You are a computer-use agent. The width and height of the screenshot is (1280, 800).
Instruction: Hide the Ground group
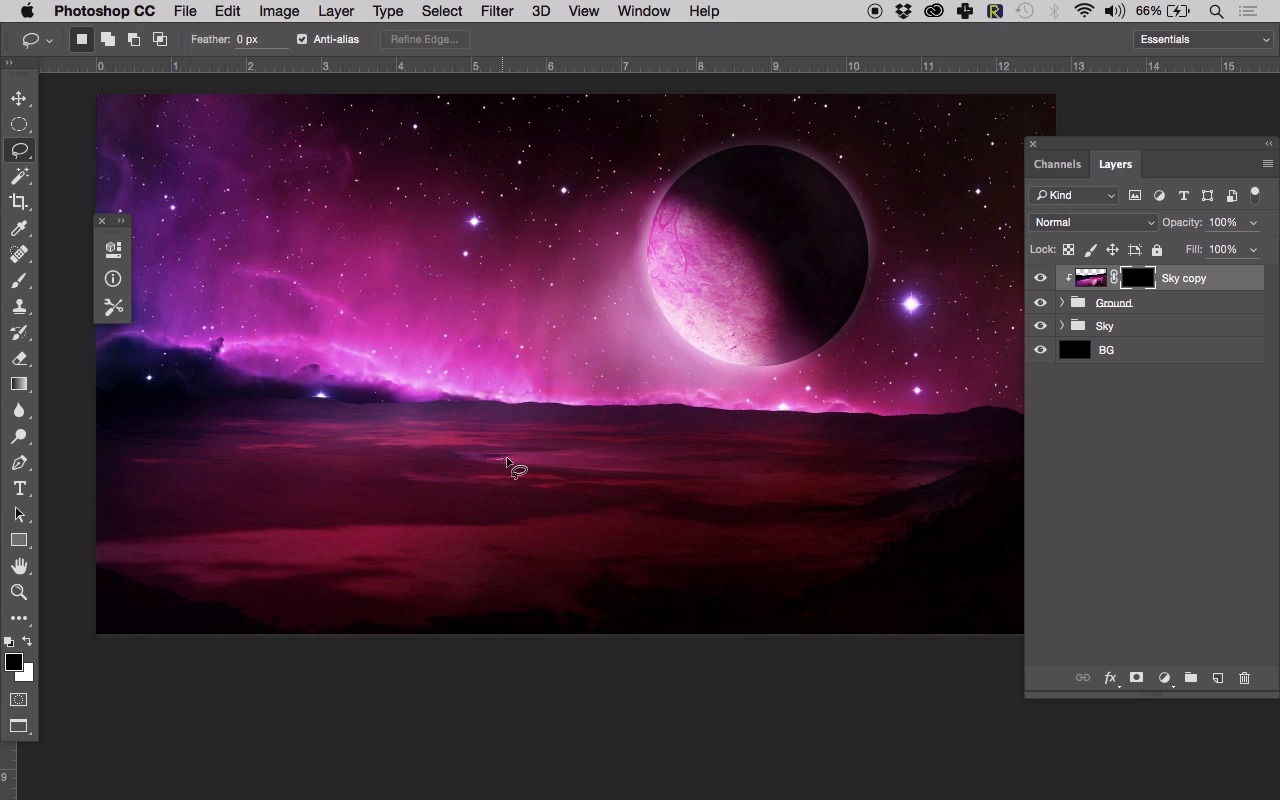click(1040, 302)
